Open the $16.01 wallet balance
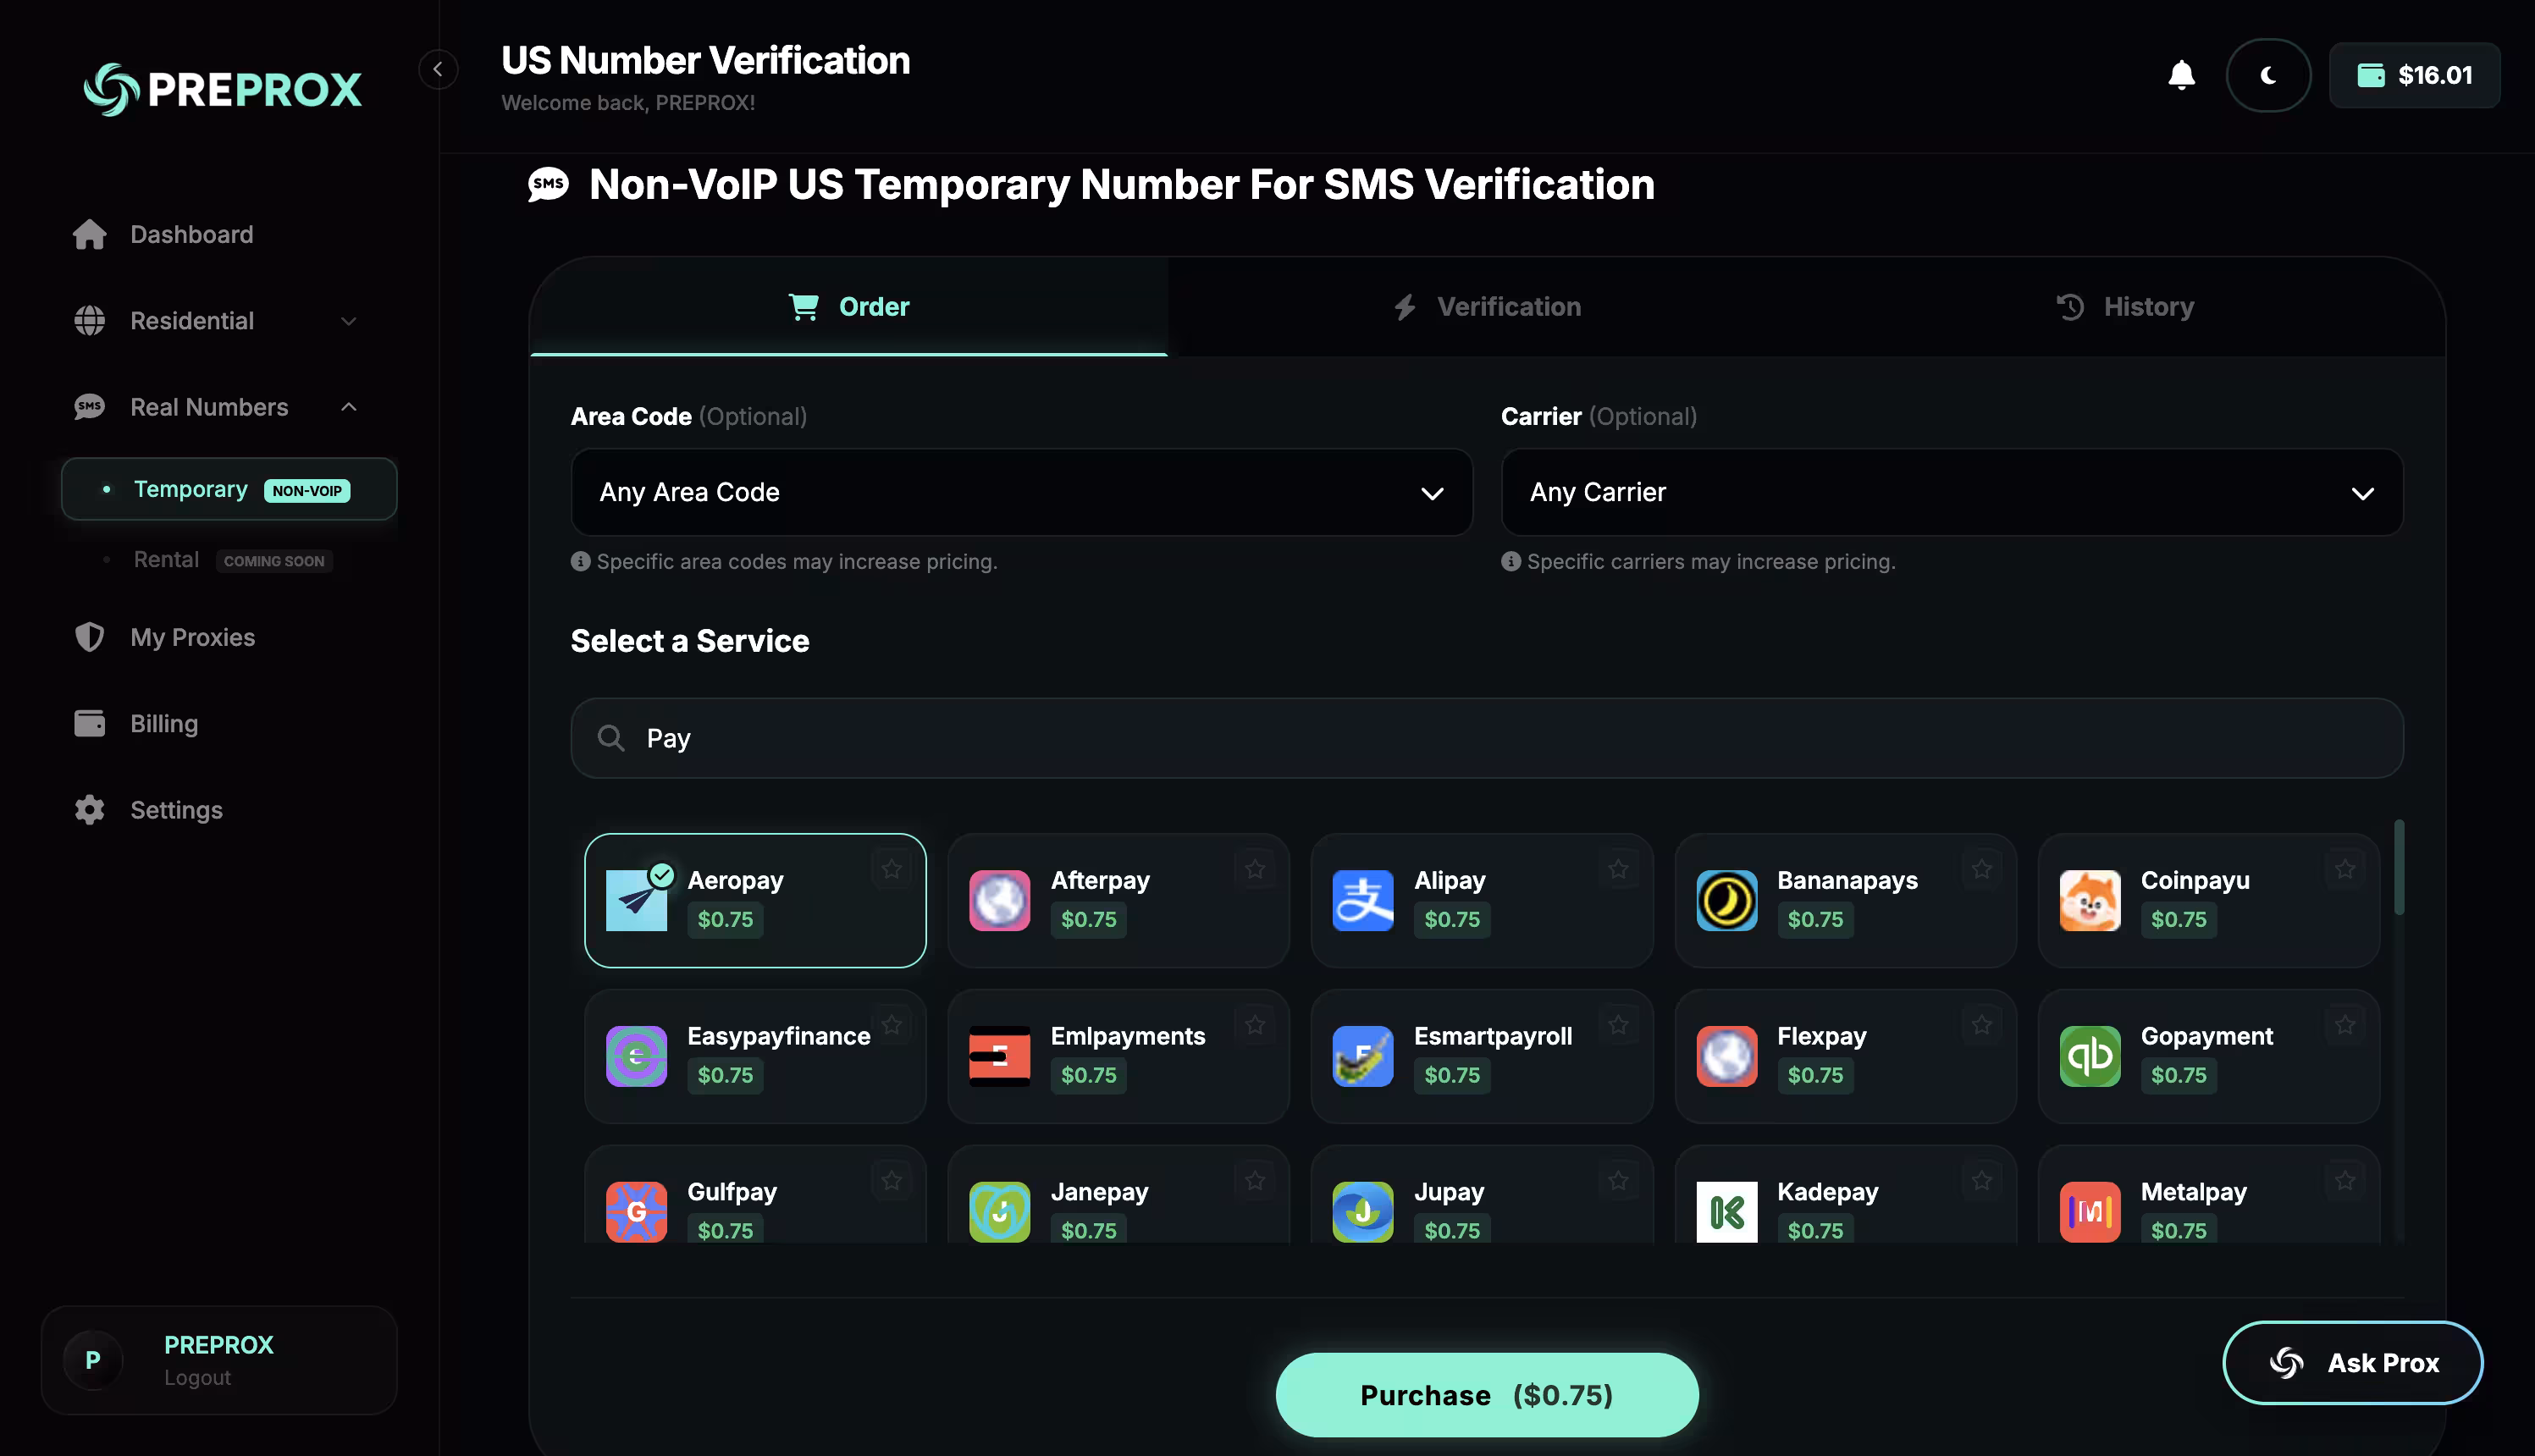2535x1456 pixels. point(2414,75)
